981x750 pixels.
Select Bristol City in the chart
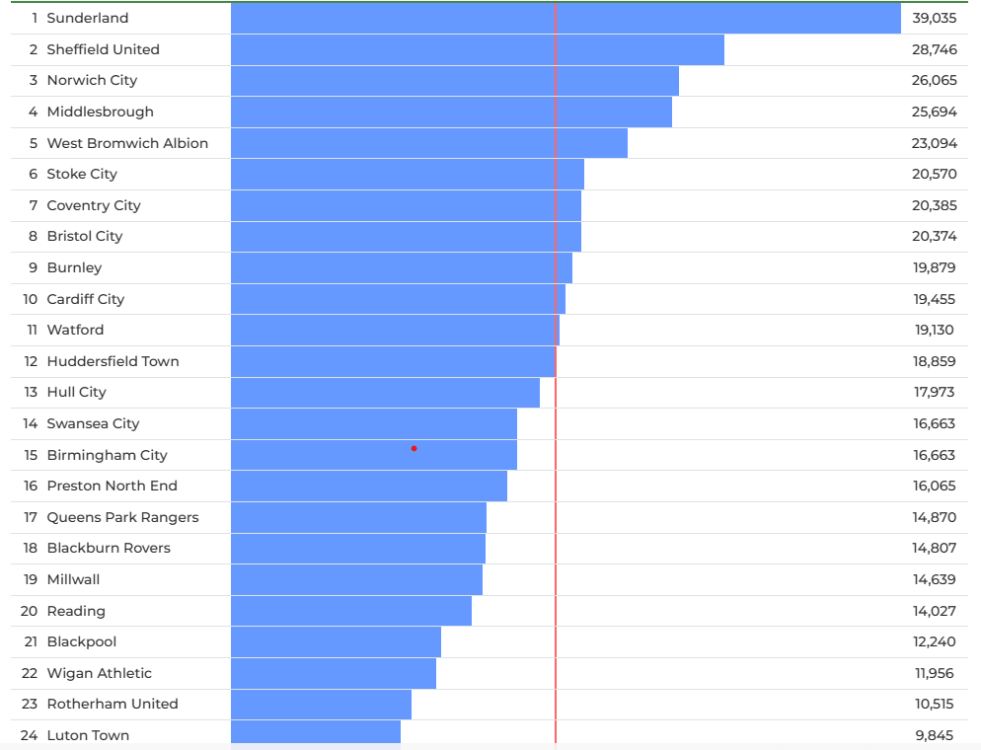tap(84, 236)
